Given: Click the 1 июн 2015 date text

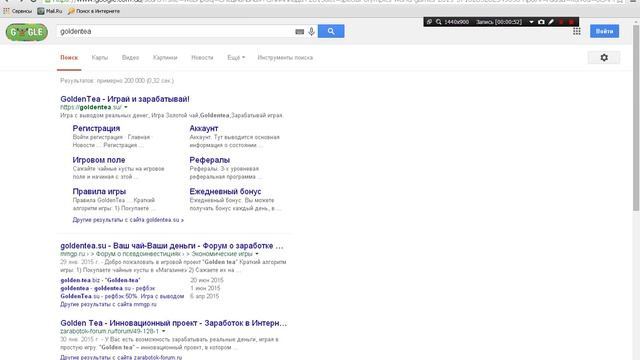Looking at the screenshot, I should [x=205, y=288].
